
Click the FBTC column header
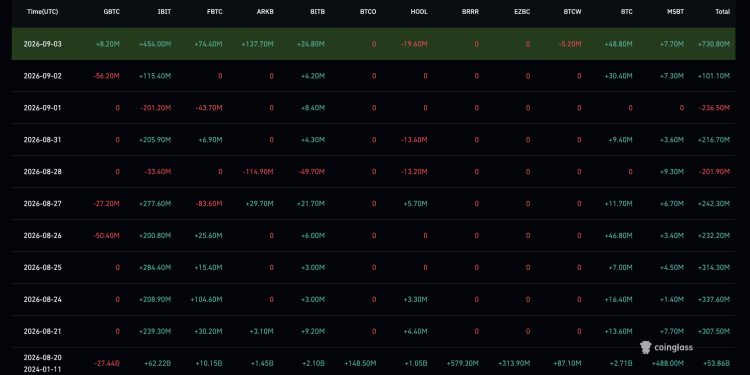click(x=214, y=12)
